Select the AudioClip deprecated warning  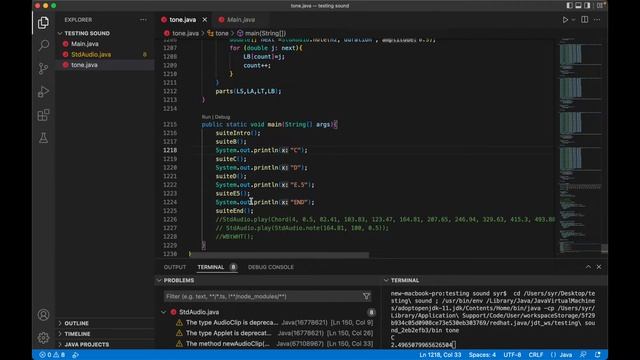274,322
